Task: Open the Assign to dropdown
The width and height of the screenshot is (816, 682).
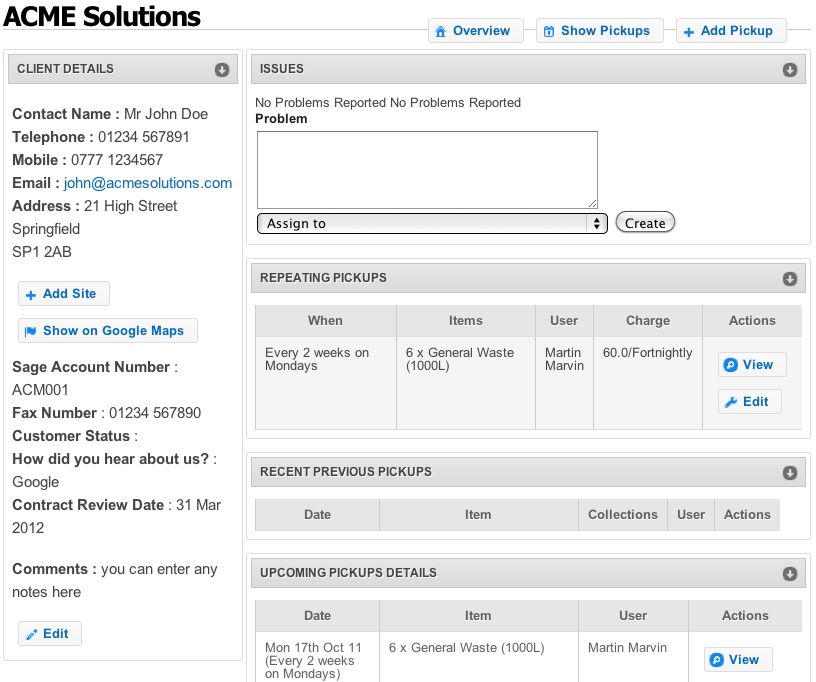Action: (432, 223)
